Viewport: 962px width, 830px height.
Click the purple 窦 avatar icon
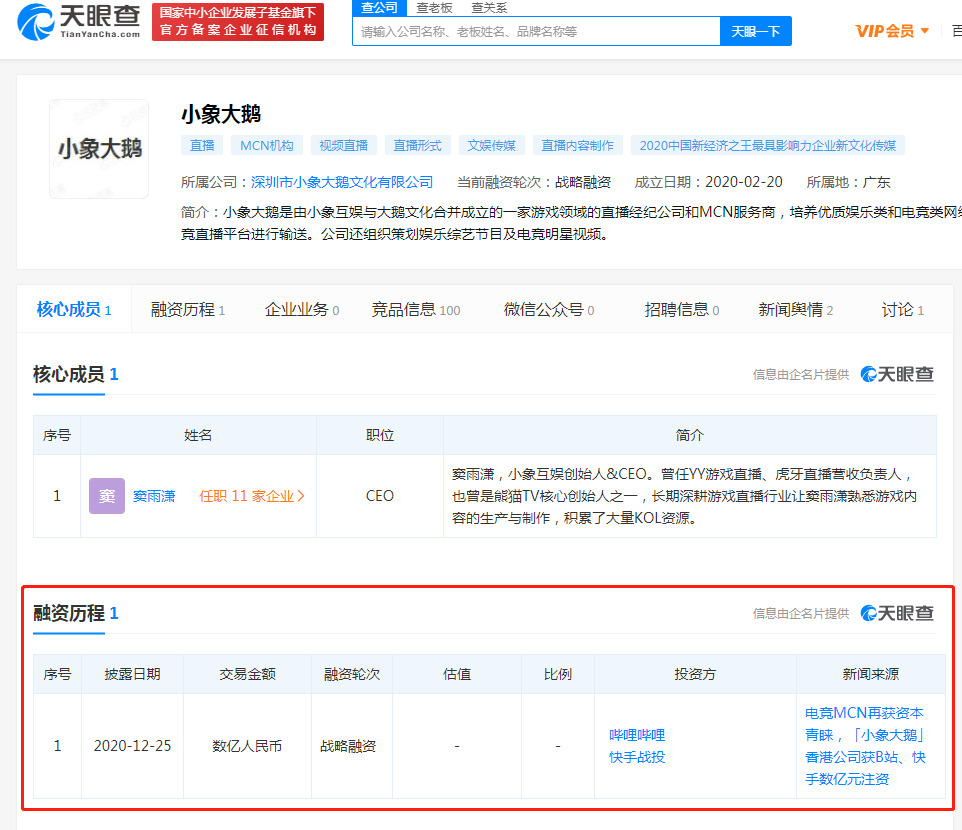coord(107,496)
